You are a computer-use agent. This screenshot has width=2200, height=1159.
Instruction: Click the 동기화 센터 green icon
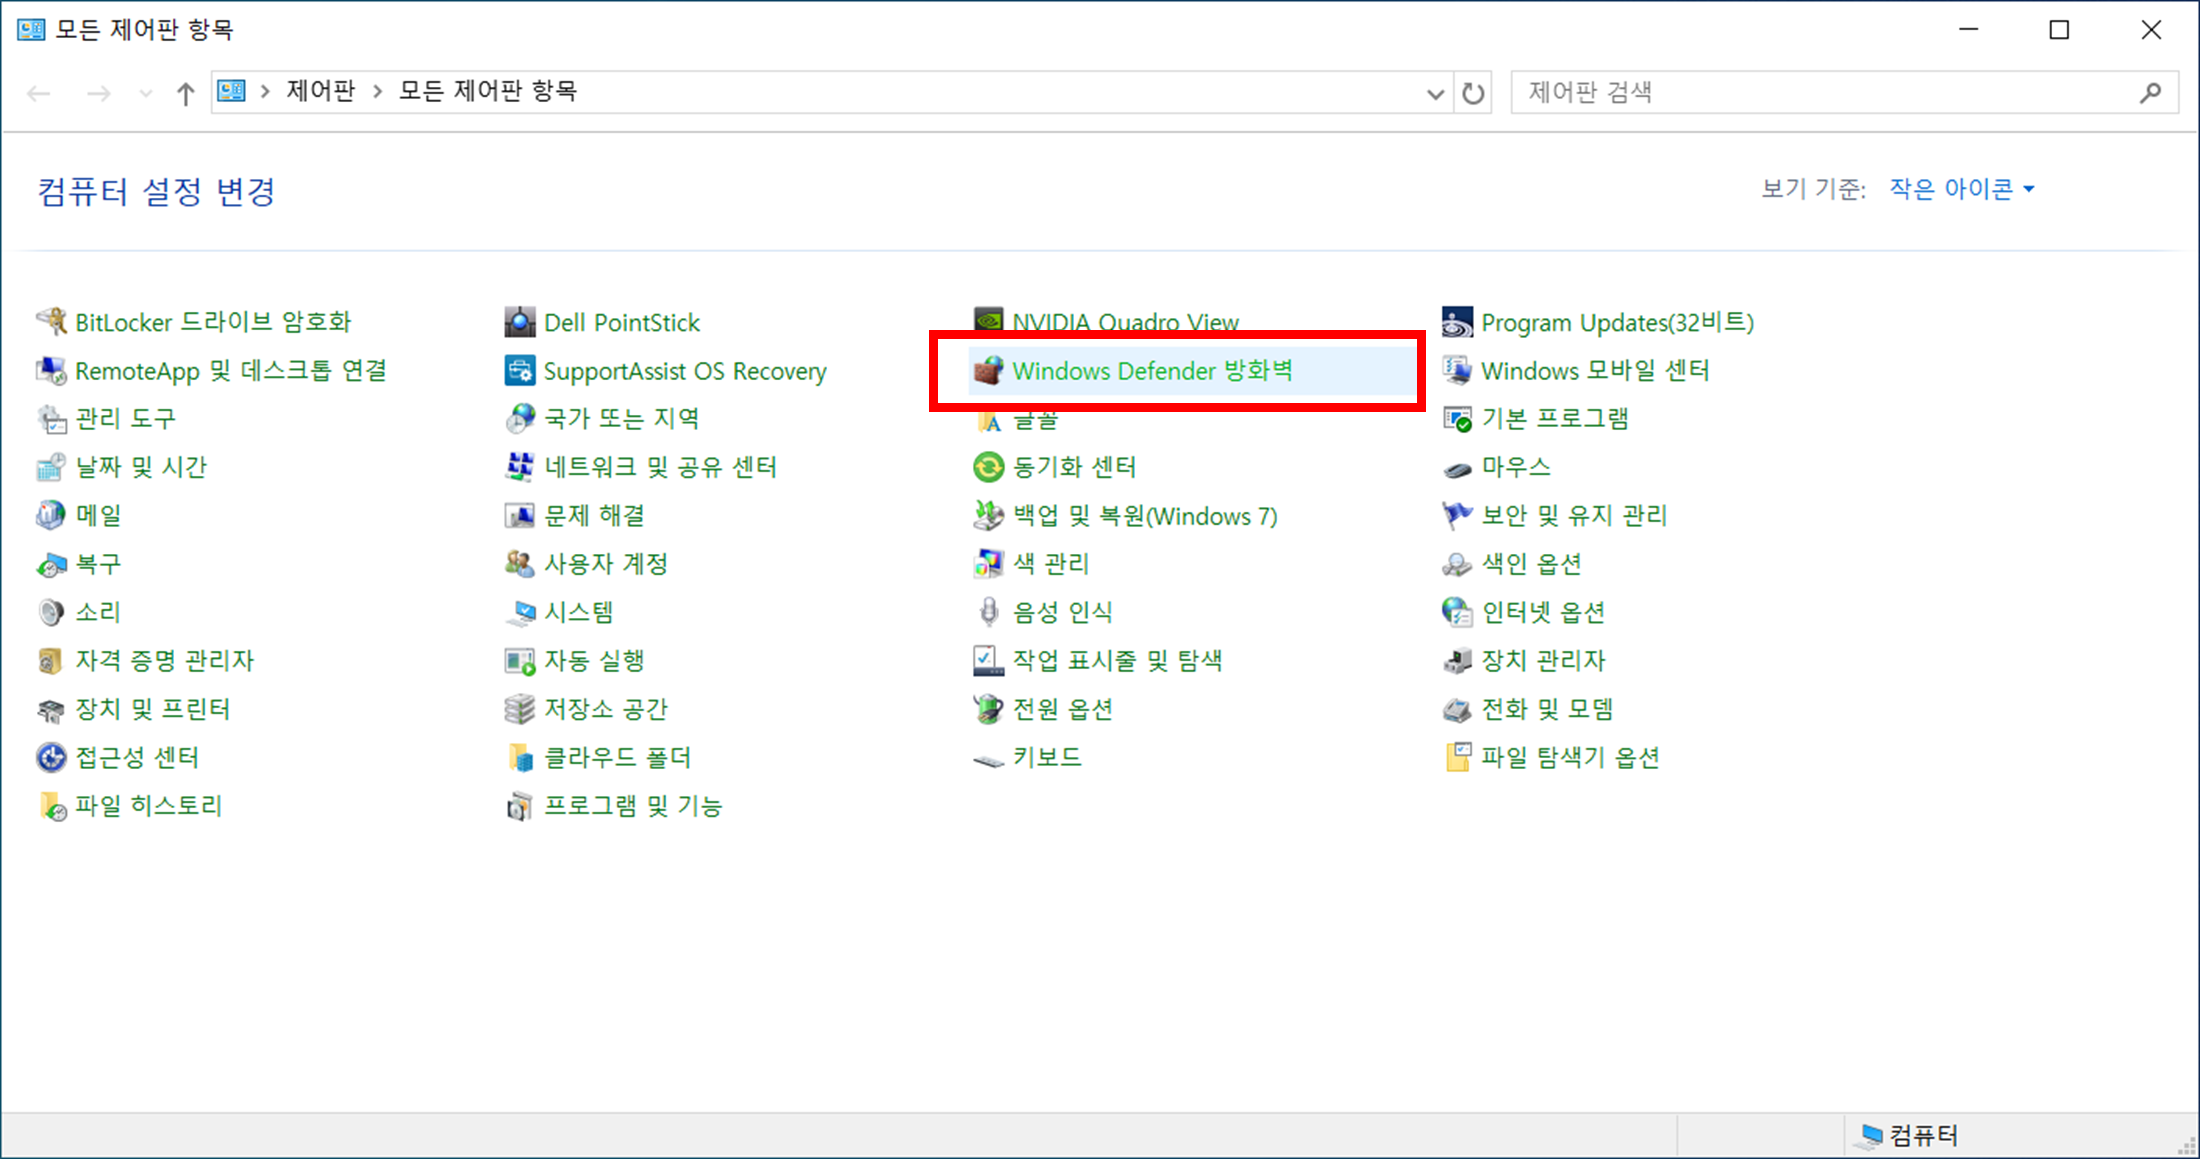point(988,467)
